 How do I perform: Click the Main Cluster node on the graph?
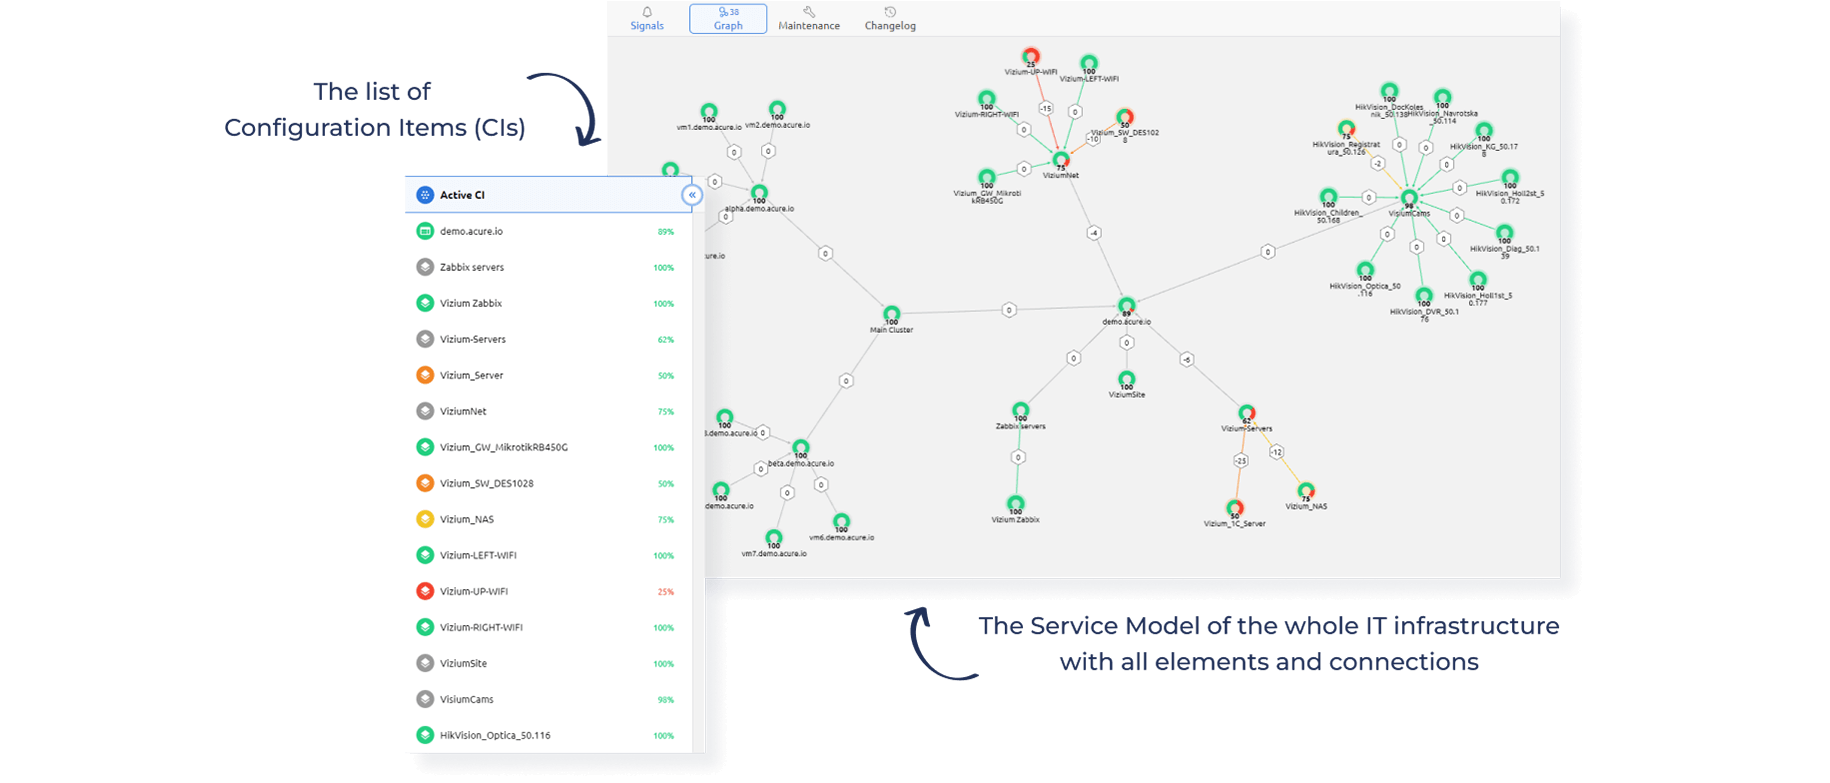click(891, 314)
